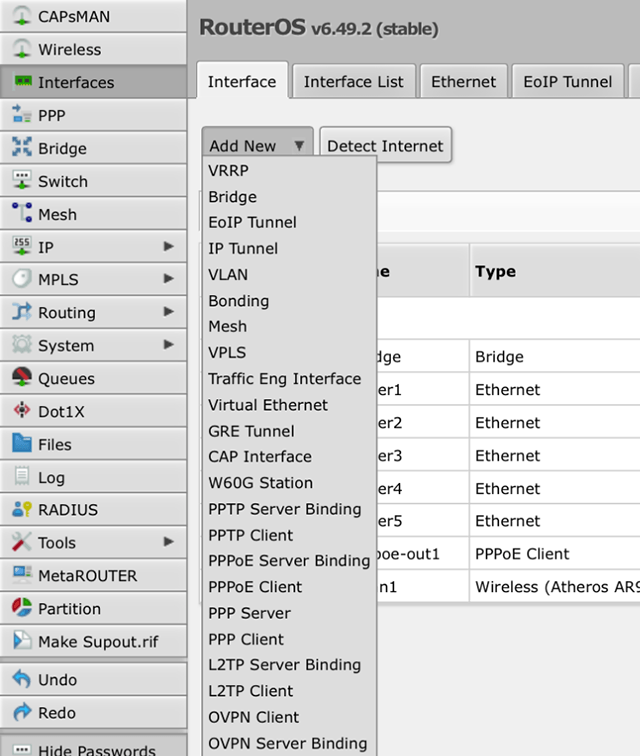Select PPTP Client entry
The image size is (640, 756).
pyautogui.click(x=289, y=535)
